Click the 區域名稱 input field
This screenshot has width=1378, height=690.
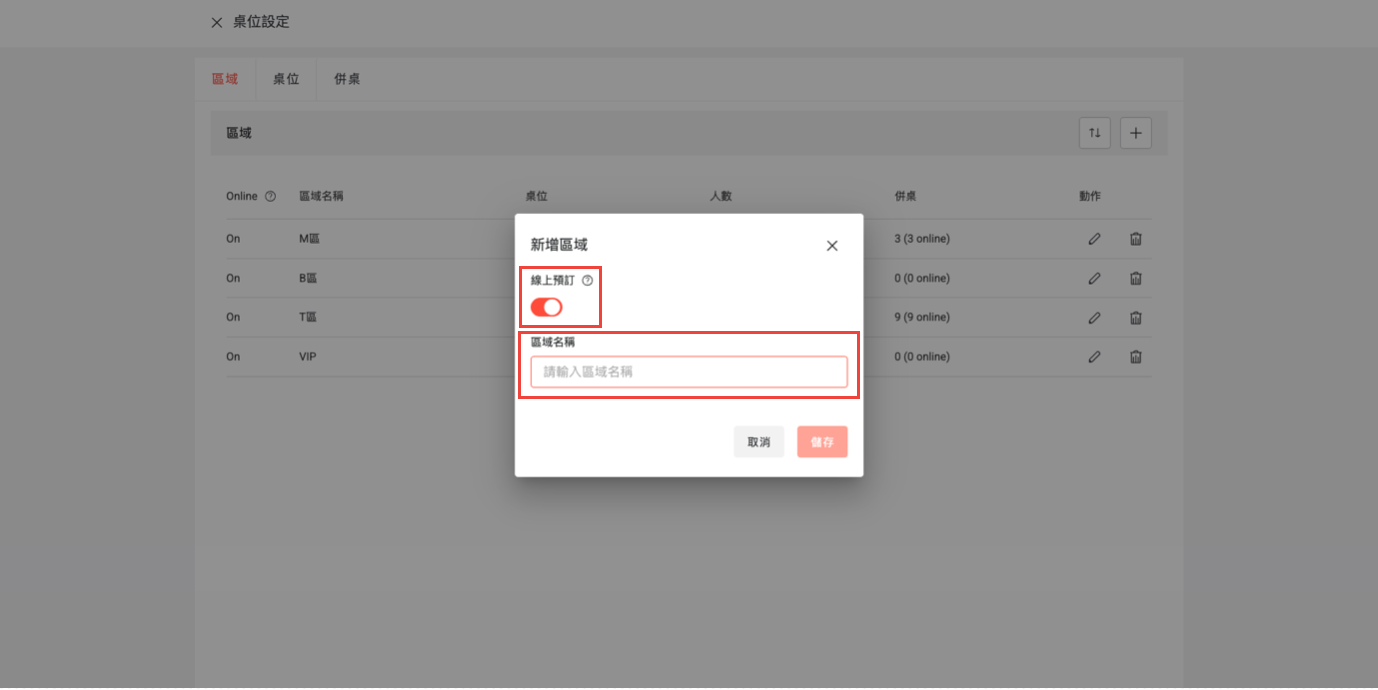tap(688, 372)
